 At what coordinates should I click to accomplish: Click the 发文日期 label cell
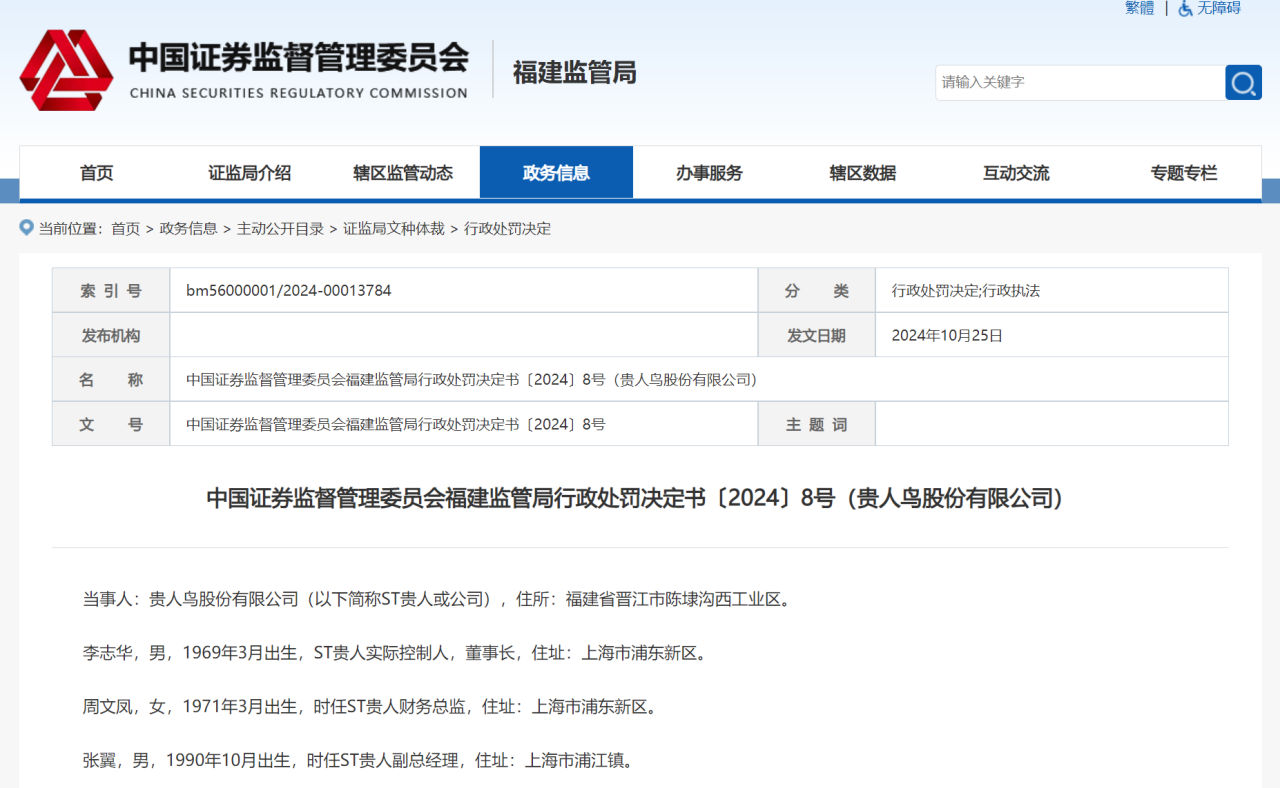tap(816, 336)
